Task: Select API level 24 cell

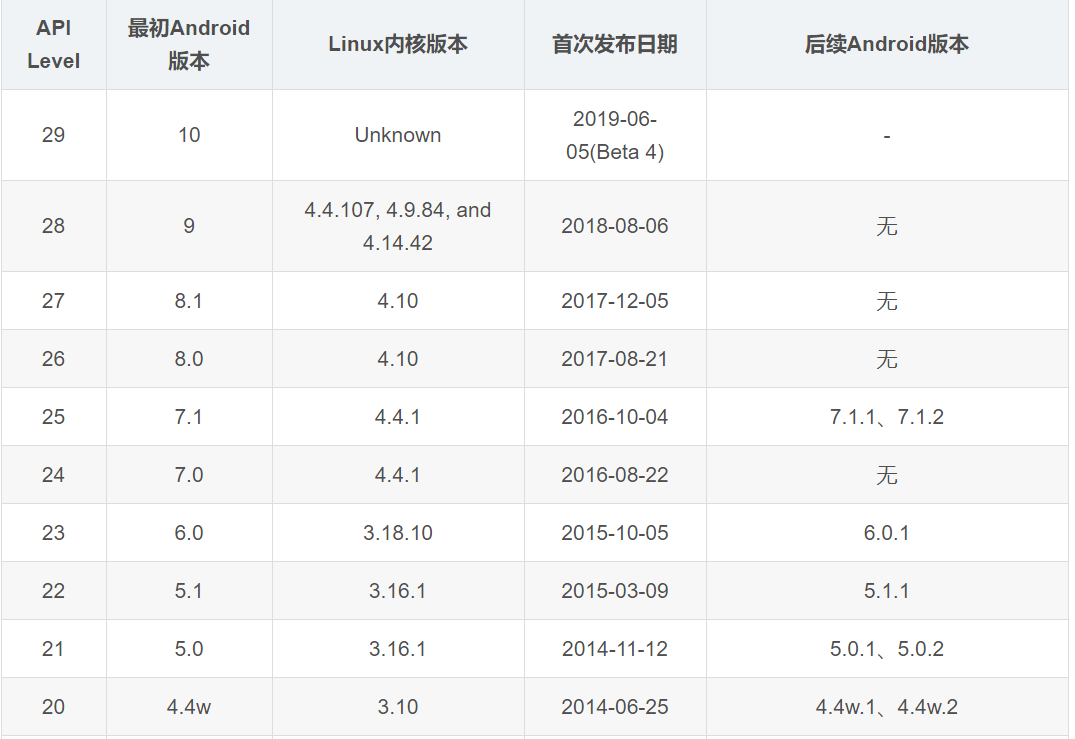Action: point(53,475)
